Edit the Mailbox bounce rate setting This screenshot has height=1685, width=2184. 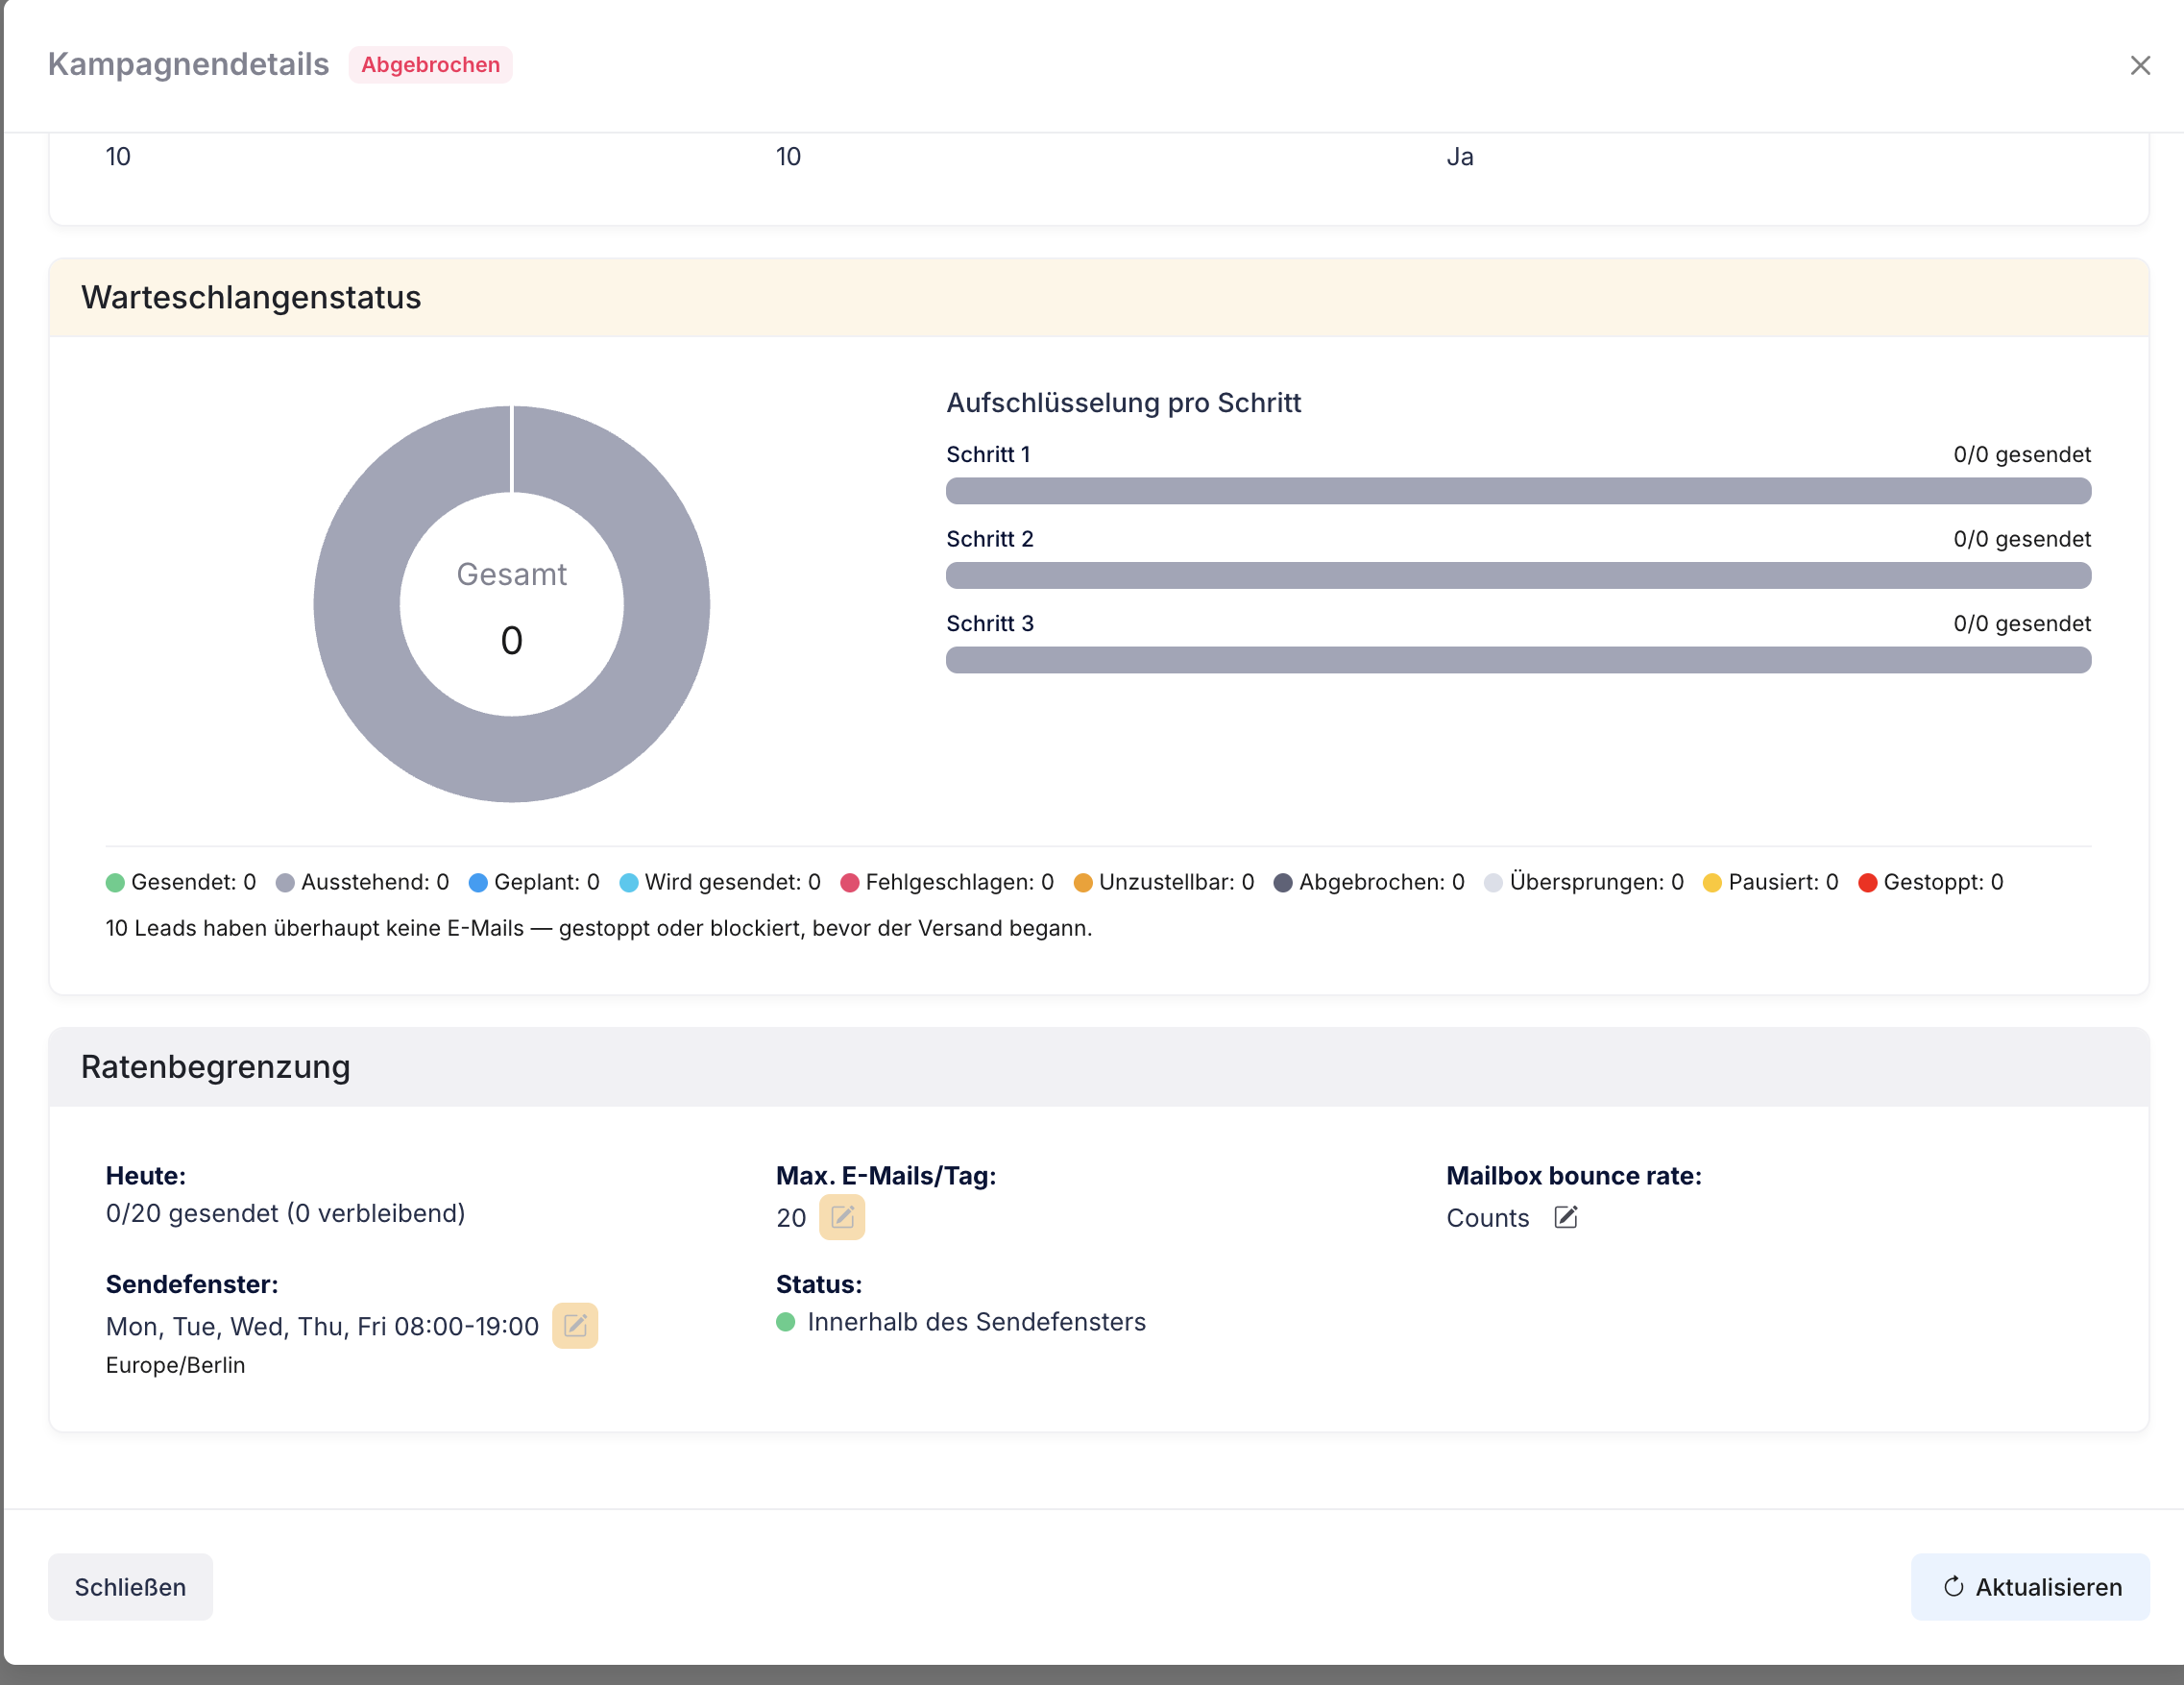[1566, 1217]
